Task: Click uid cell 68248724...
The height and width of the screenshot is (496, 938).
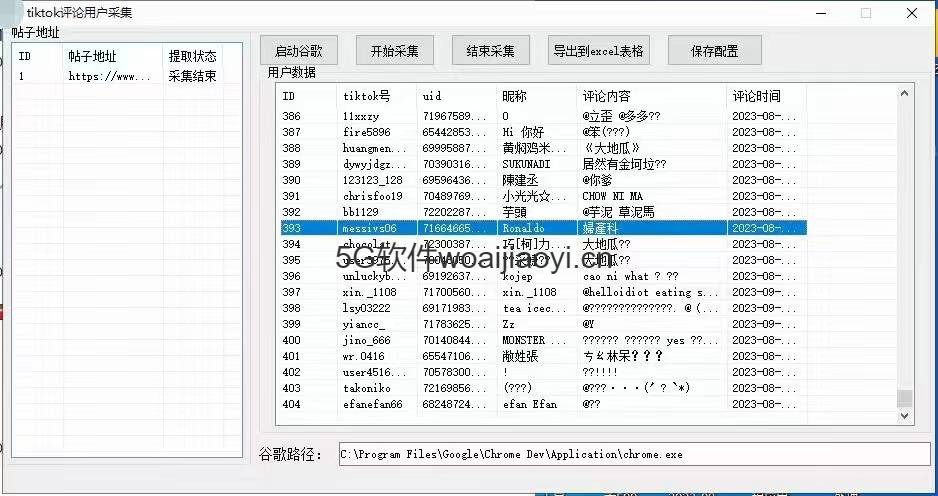Action: pos(455,404)
